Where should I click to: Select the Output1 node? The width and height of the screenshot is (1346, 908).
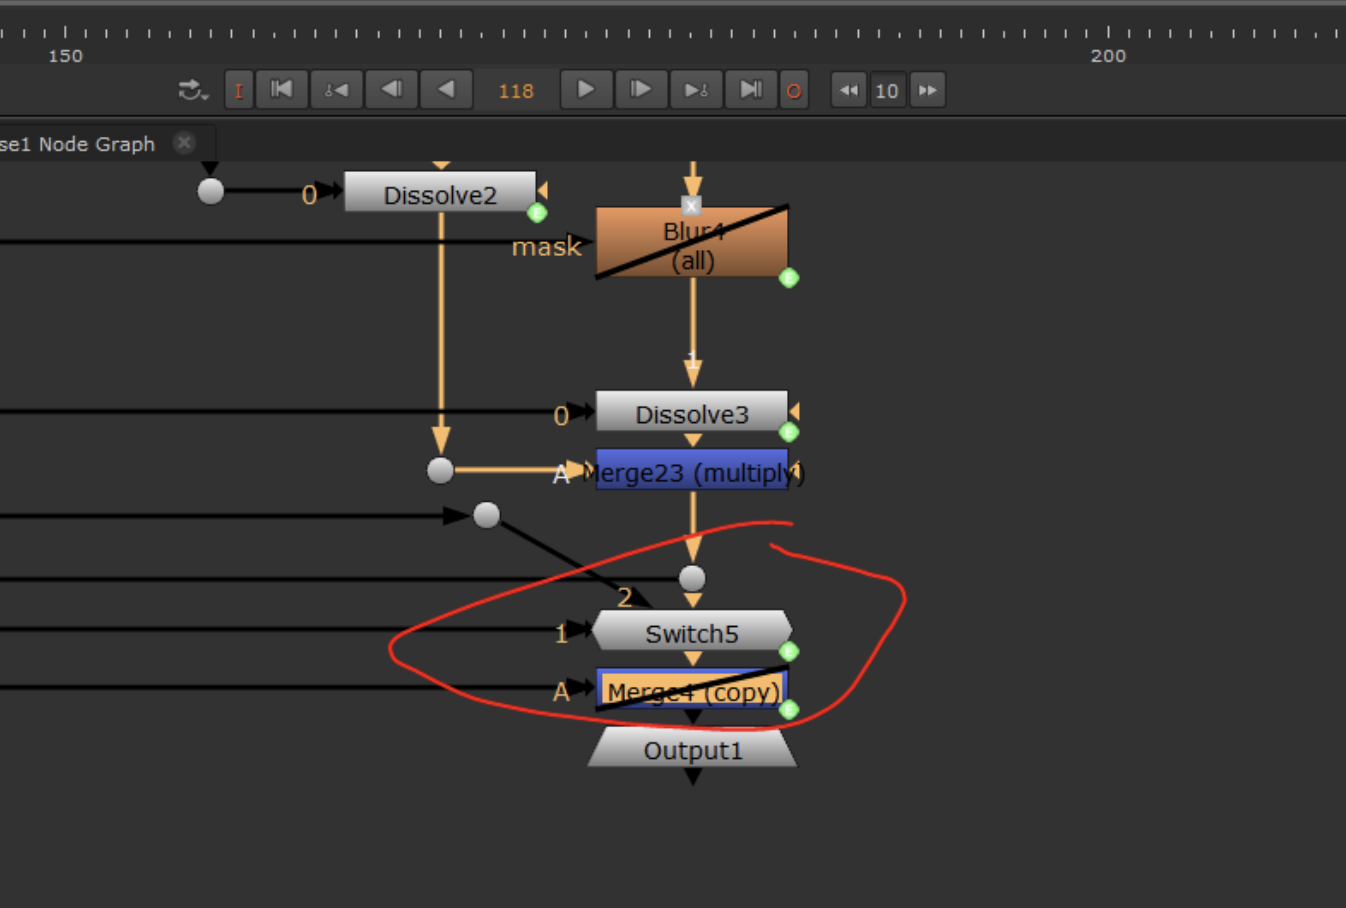click(x=692, y=749)
